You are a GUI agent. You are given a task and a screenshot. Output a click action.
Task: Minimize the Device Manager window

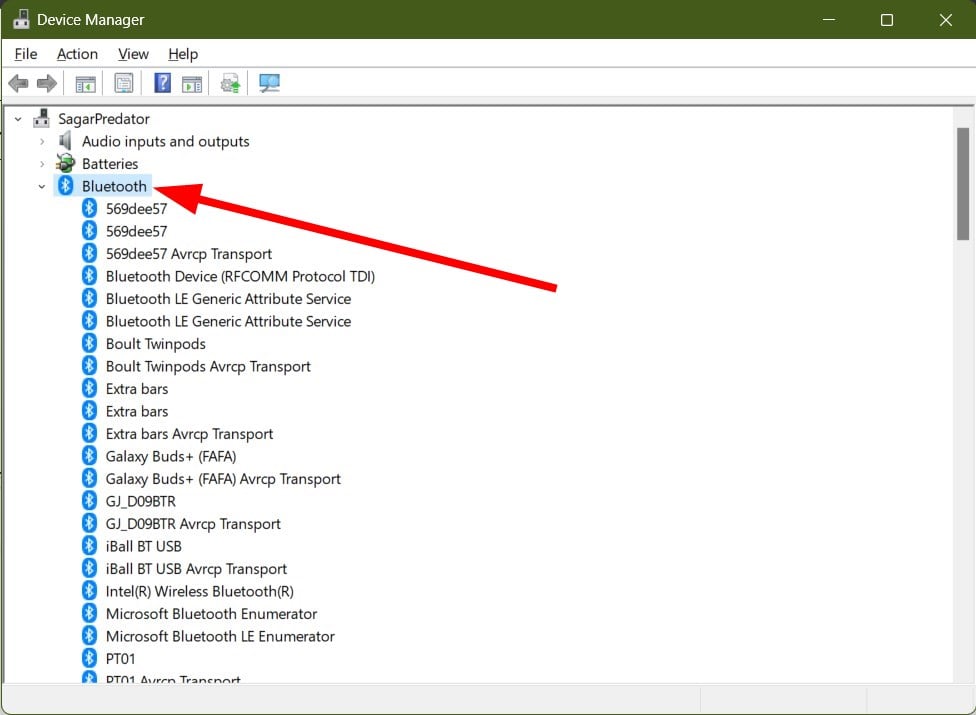click(x=828, y=19)
